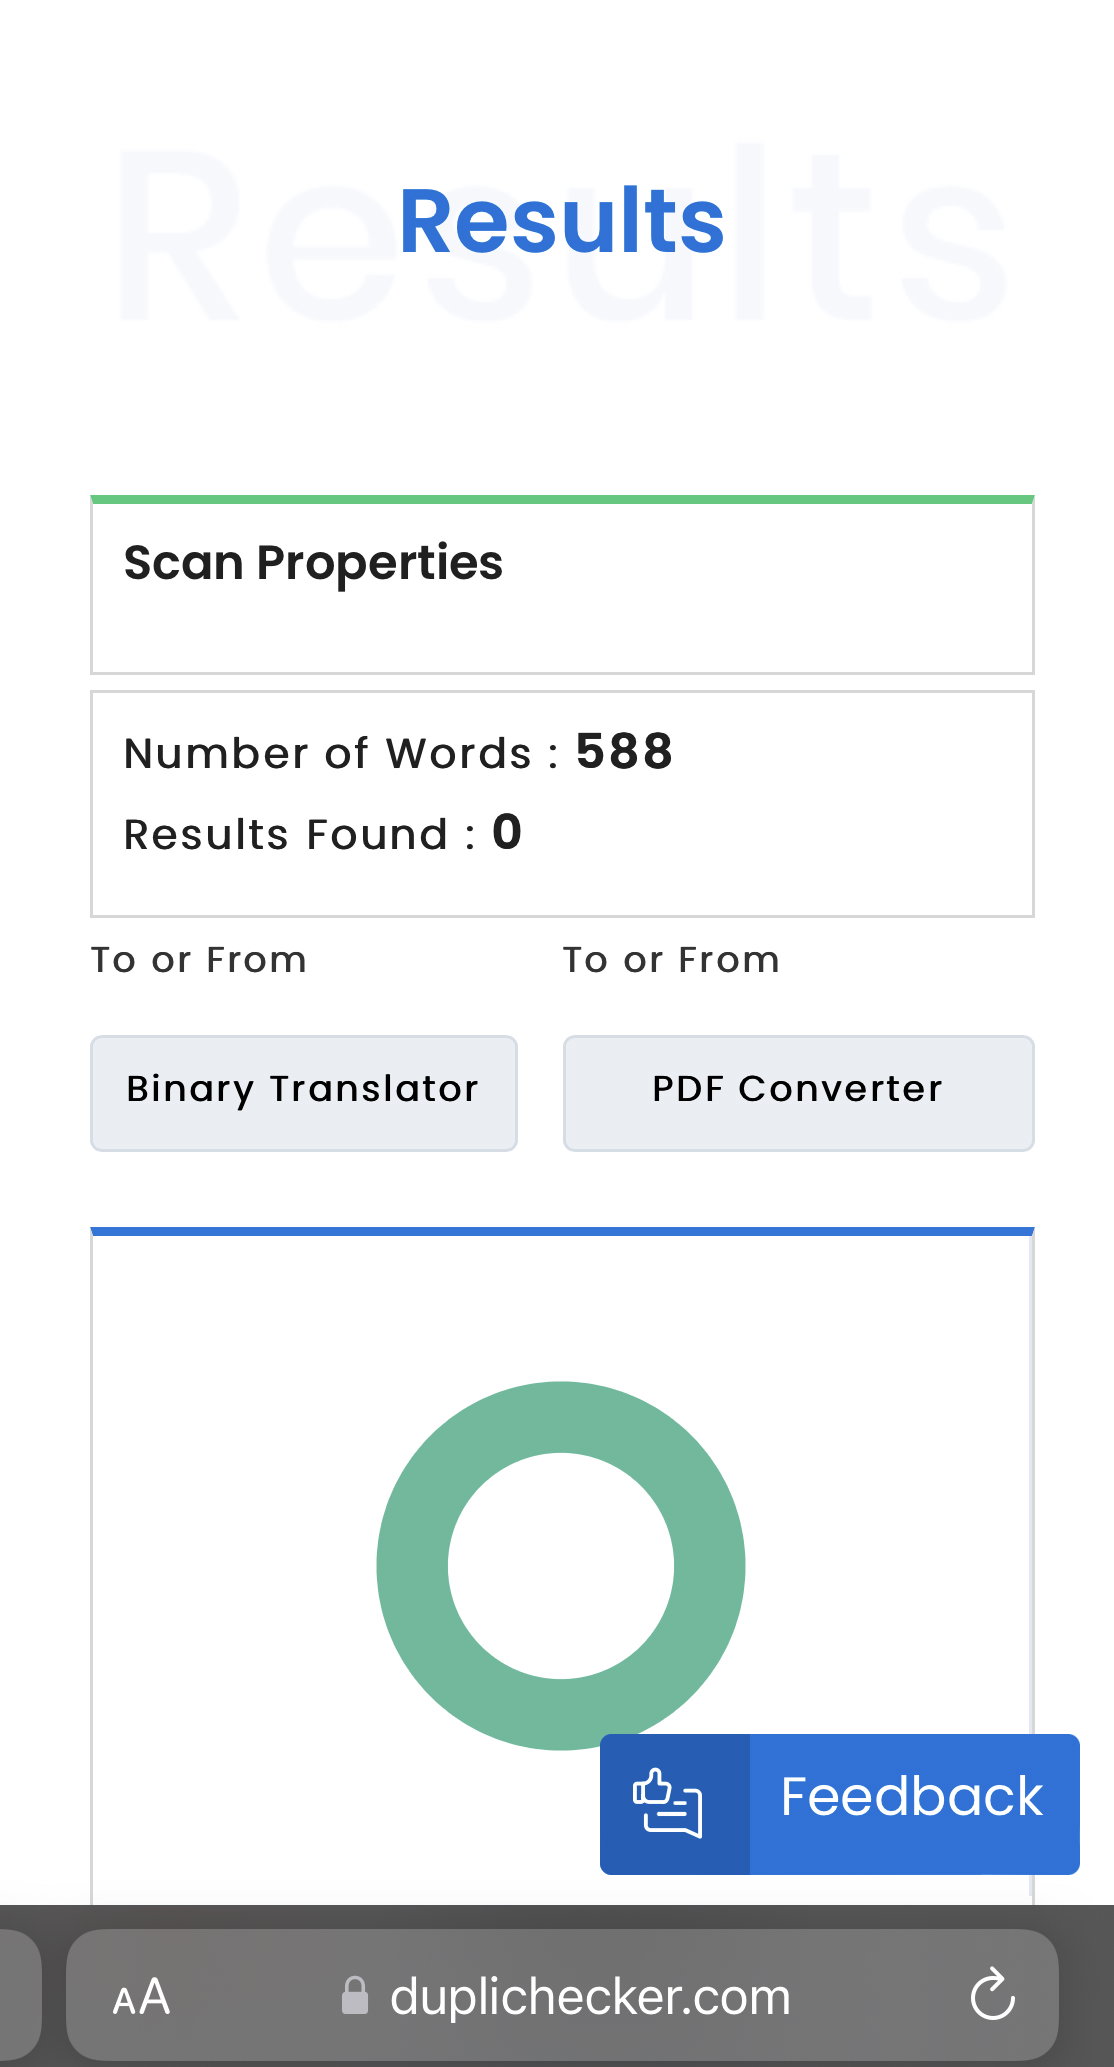This screenshot has height=2067, width=1114.
Task: Select the duplichecker.com address field
Action: [562, 1995]
